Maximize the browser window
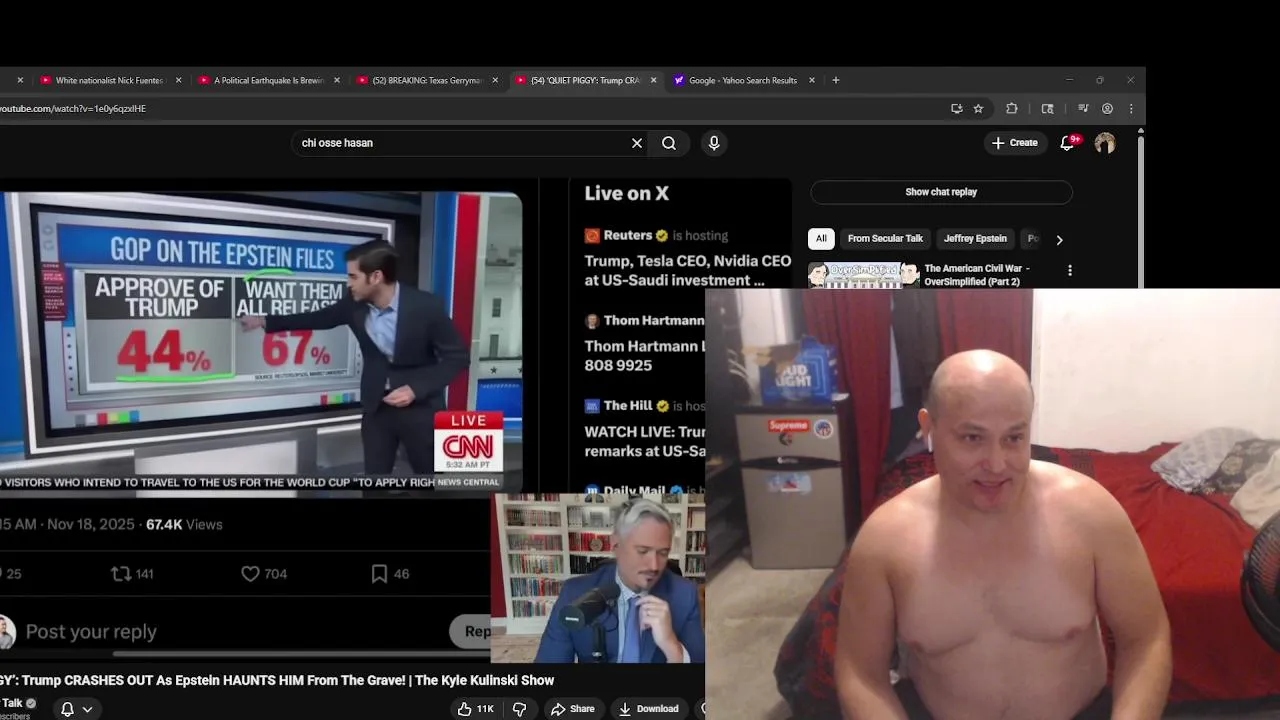This screenshot has height=720, width=1280. pos(1099,80)
